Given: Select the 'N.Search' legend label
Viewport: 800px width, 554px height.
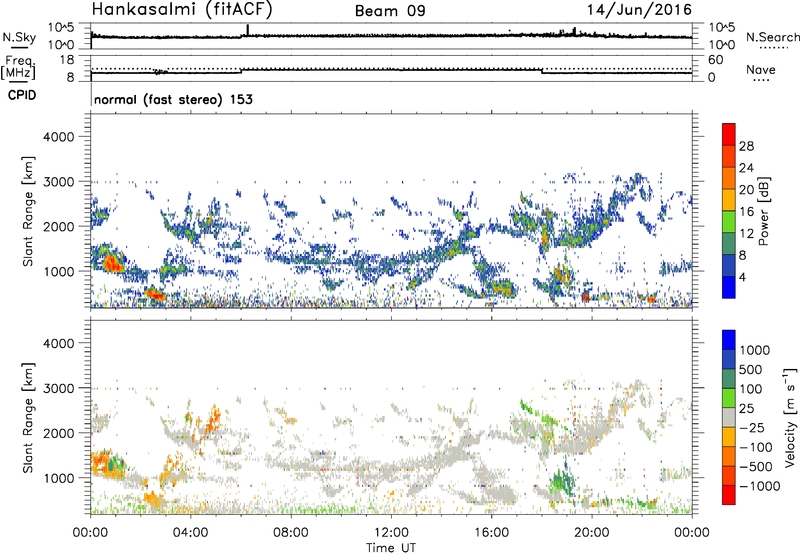Looking at the screenshot, I should tap(772, 37).
